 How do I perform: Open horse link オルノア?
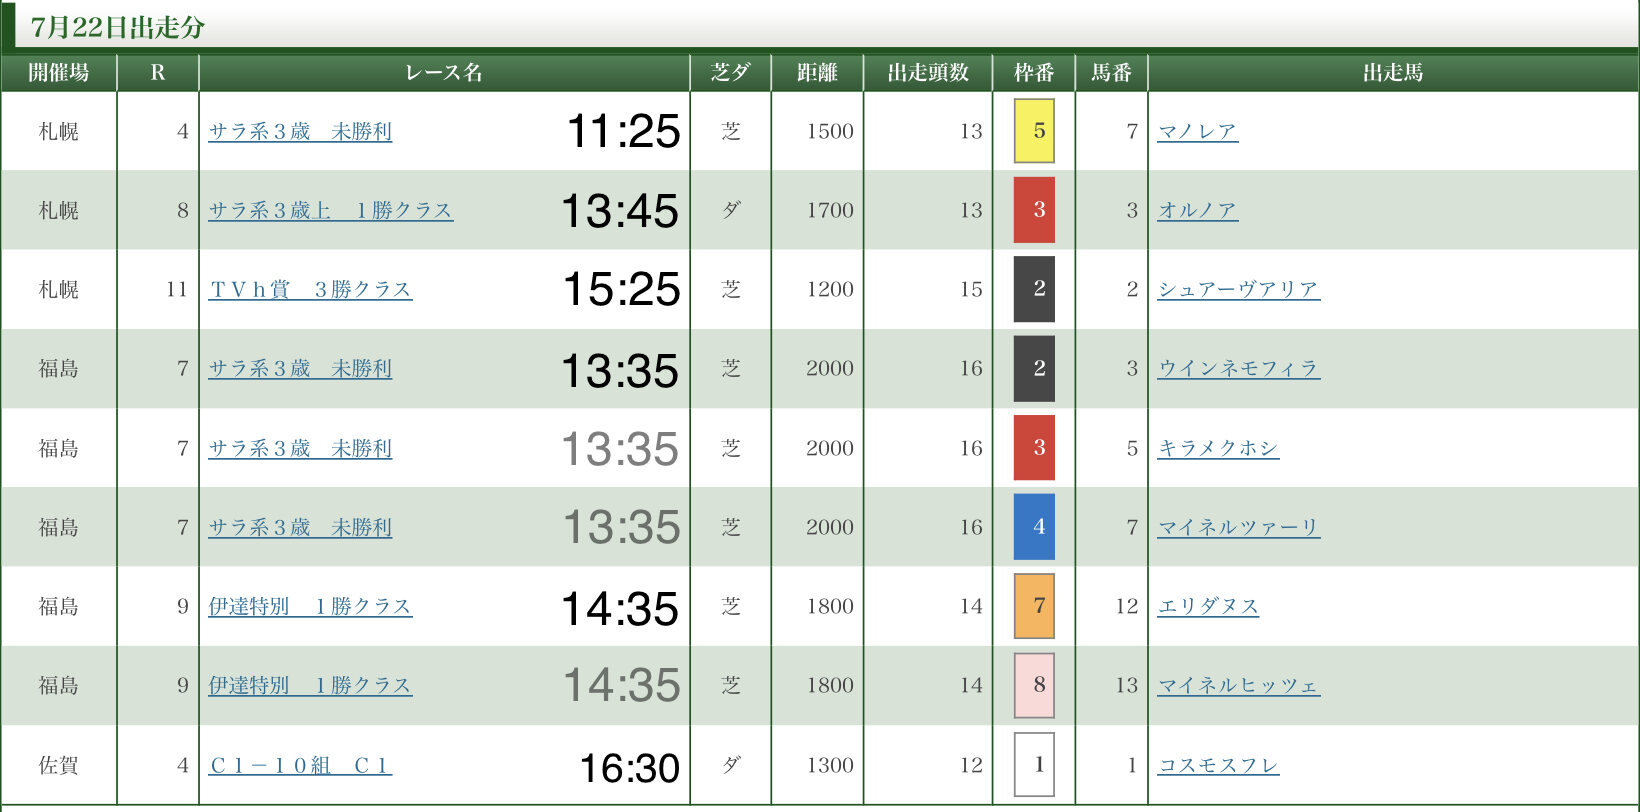tap(1197, 210)
